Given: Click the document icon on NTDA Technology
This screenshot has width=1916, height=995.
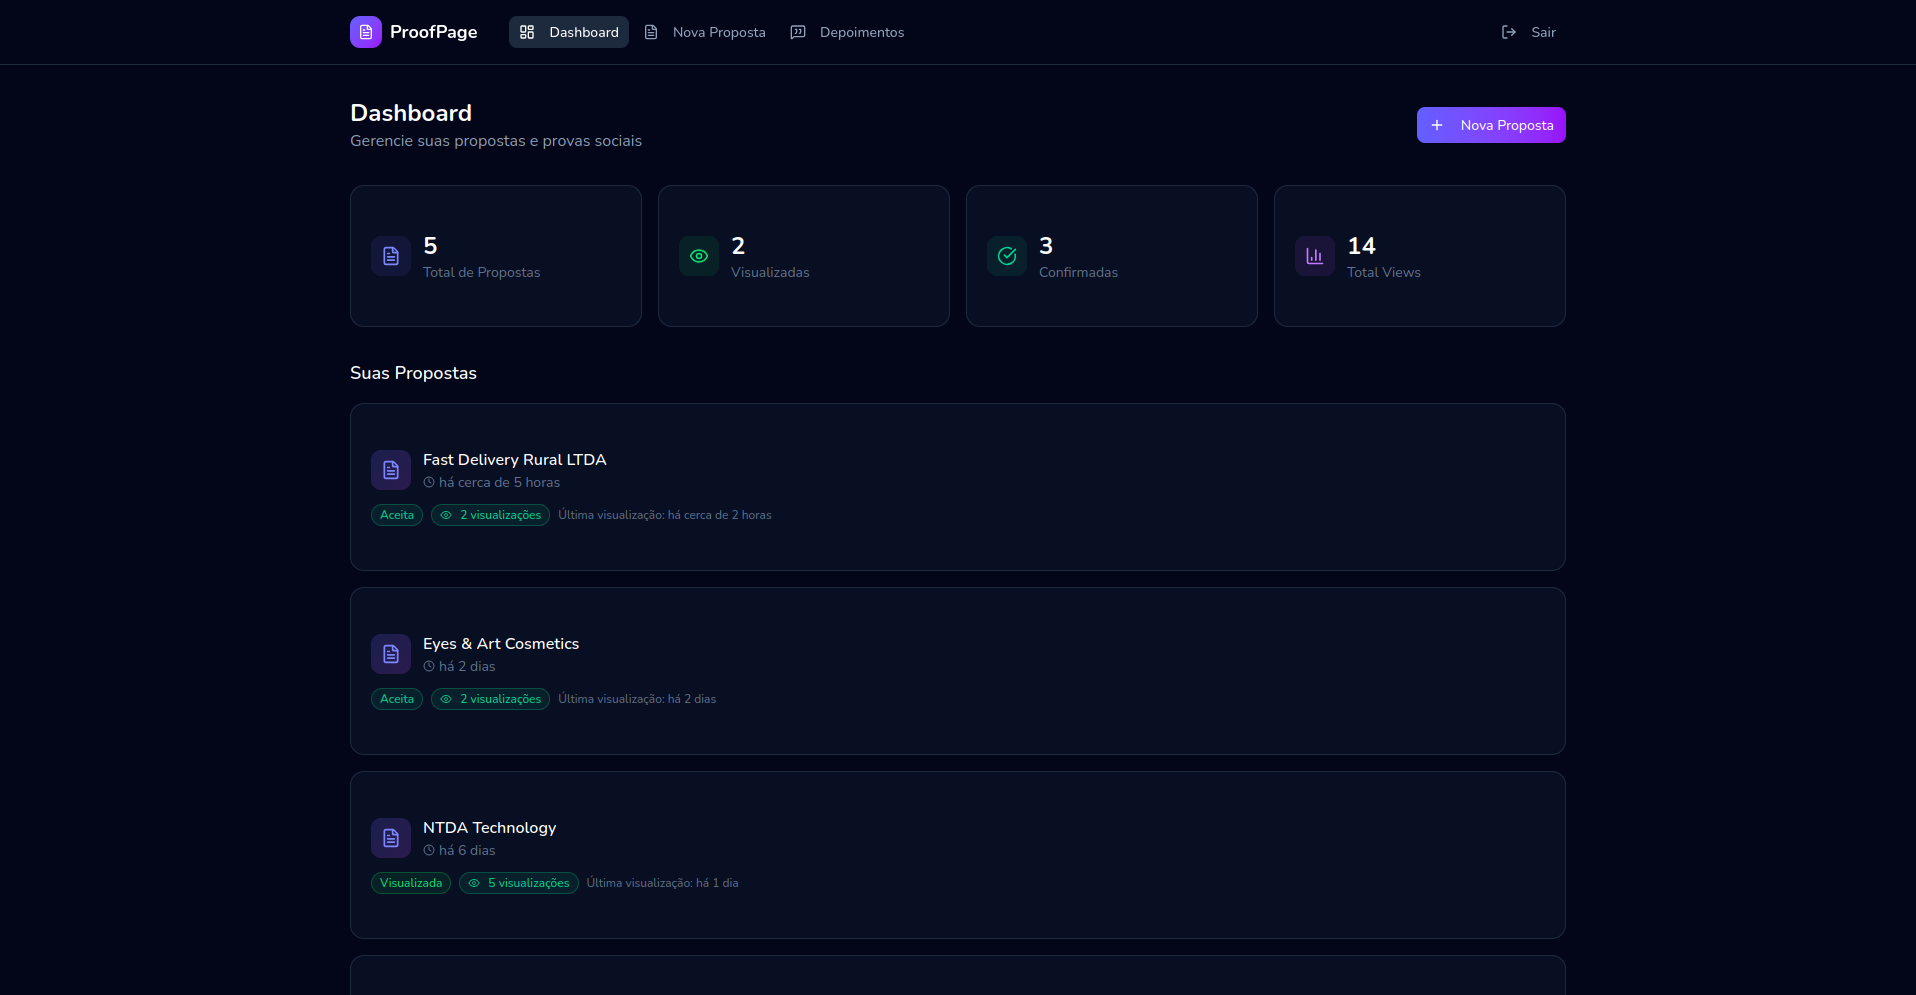Looking at the screenshot, I should (x=391, y=838).
